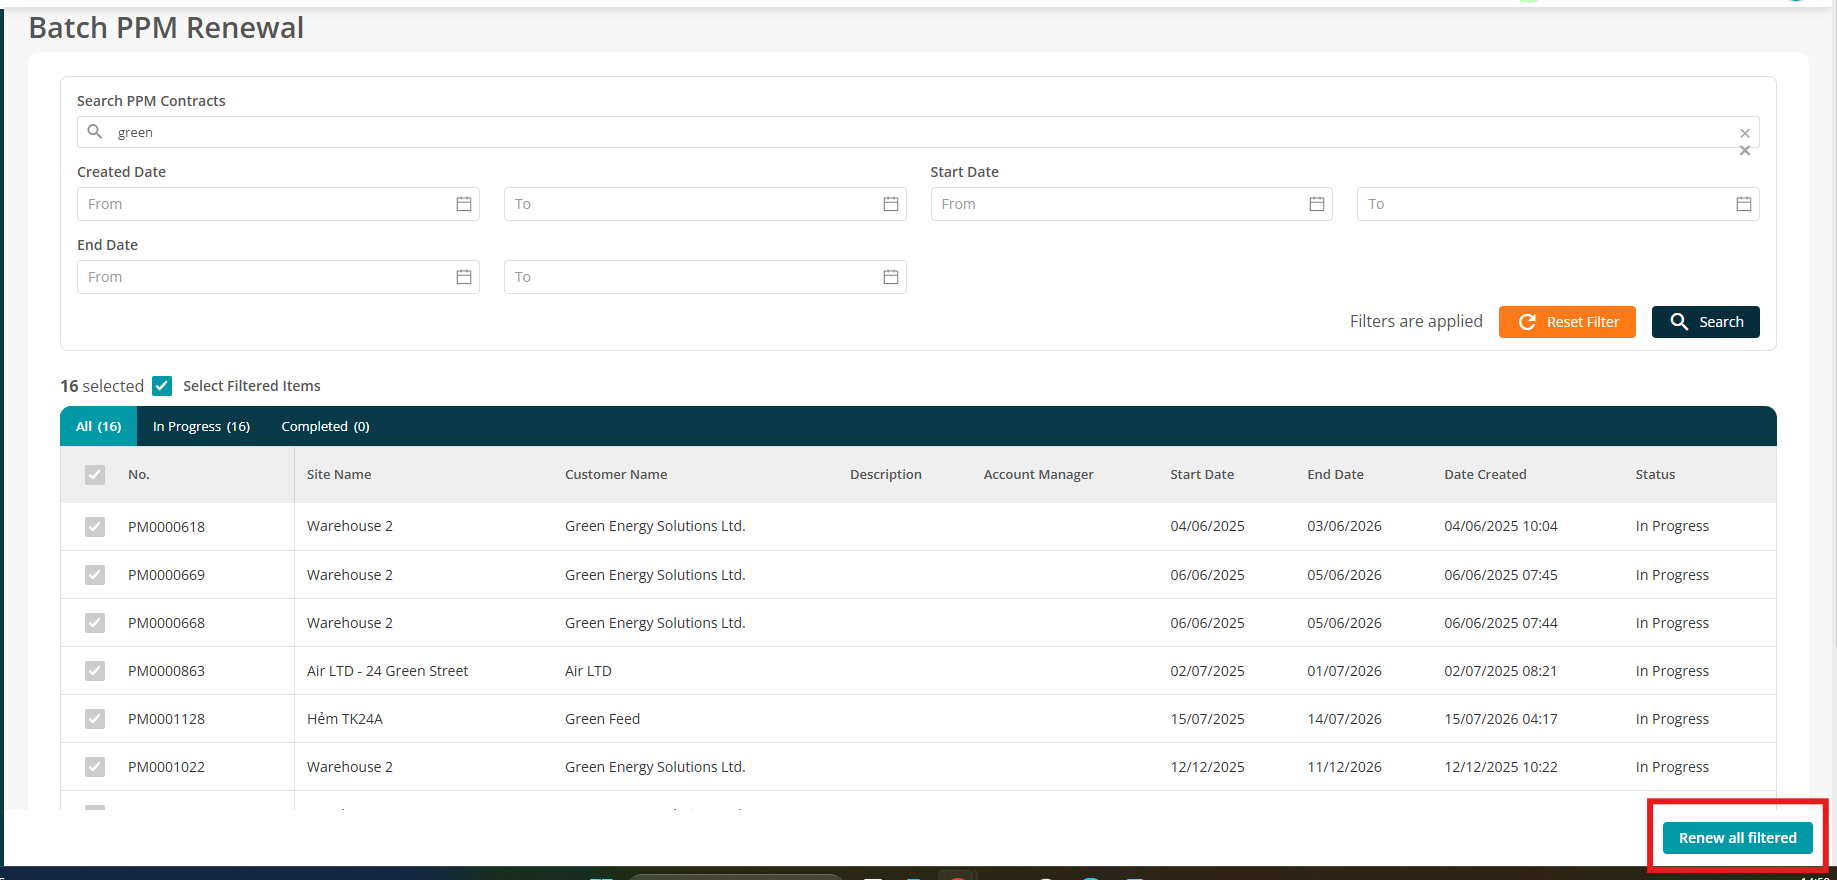Click the '14/07/2026' end date cell

1344,719
